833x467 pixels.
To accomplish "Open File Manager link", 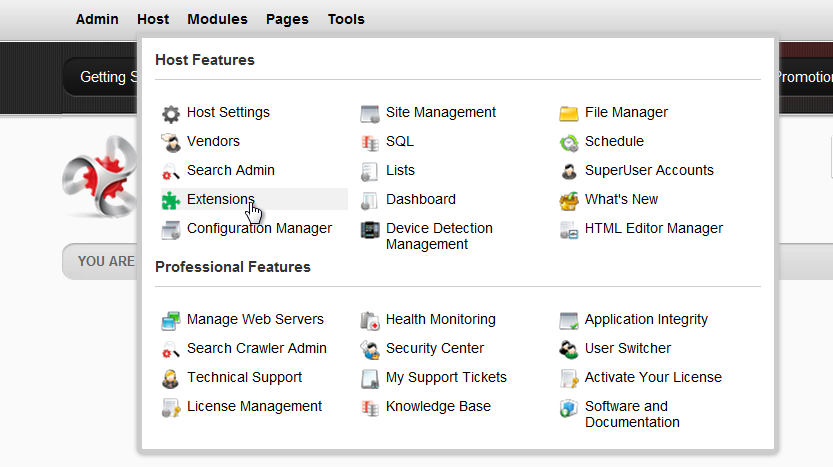I will [626, 112].
